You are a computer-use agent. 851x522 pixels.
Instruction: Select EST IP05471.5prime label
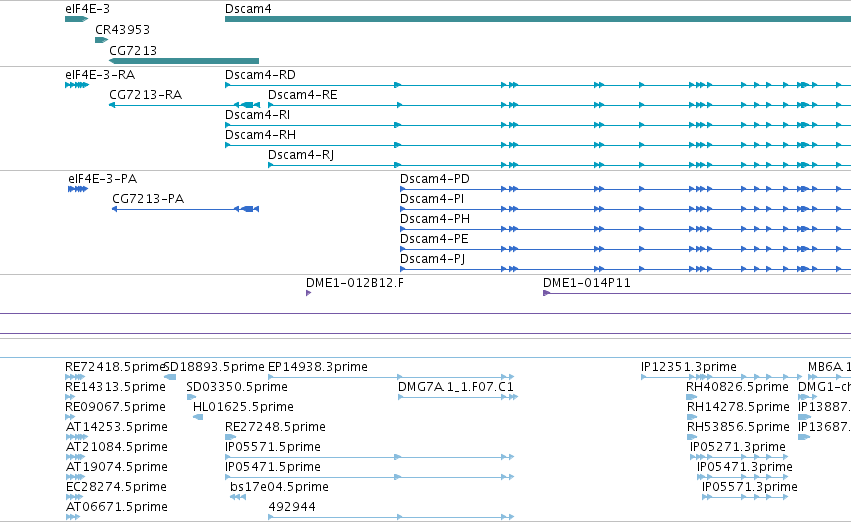[273, 467]
